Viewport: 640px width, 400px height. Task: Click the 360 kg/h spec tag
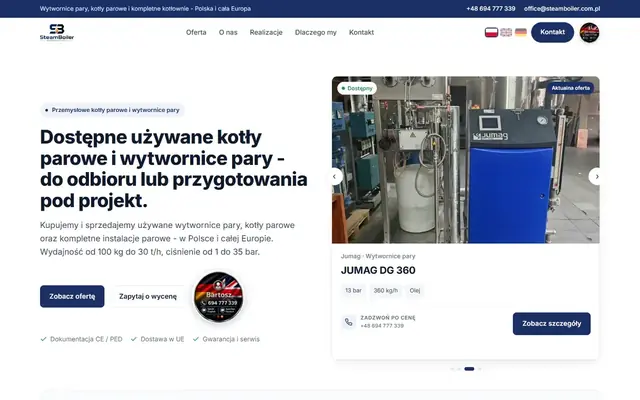click(385, 291)
